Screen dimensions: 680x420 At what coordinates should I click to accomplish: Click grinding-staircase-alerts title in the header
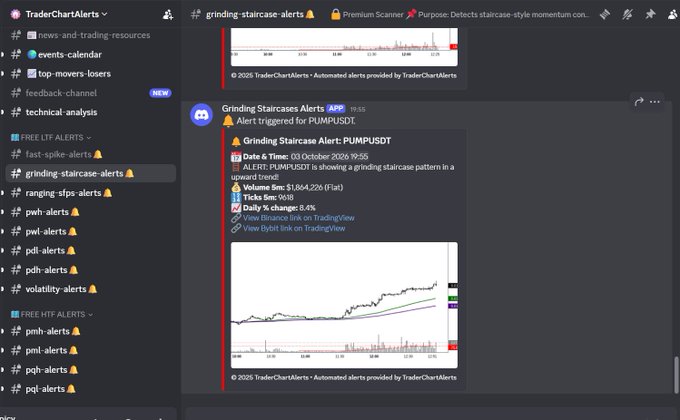click(x=255, y=14)
